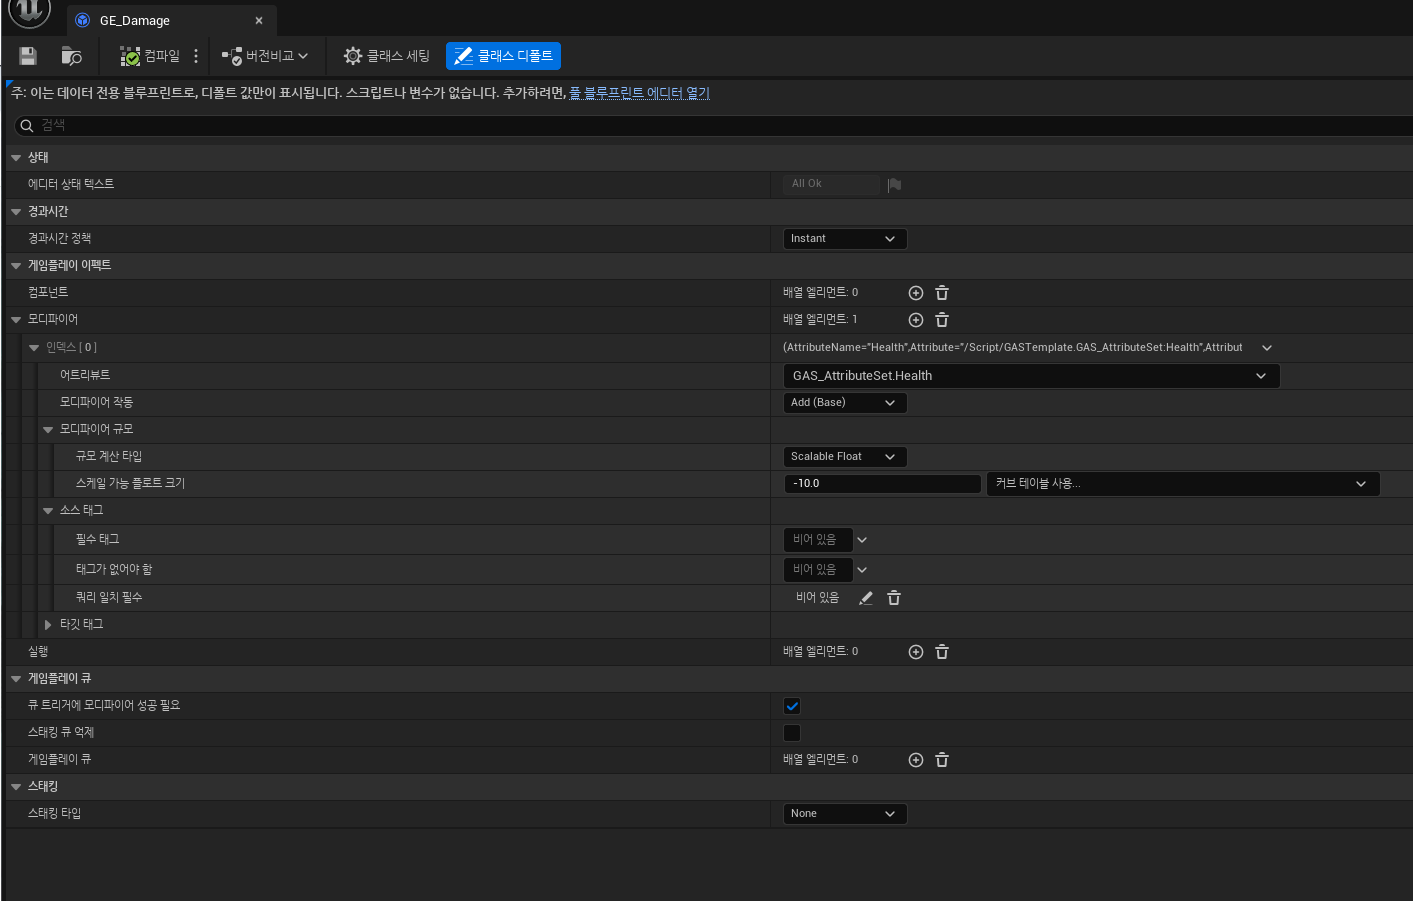The height and width of the screenshot is (901, 1413).
Task: Click the 컴포넌트 row label
Action: 48,292
